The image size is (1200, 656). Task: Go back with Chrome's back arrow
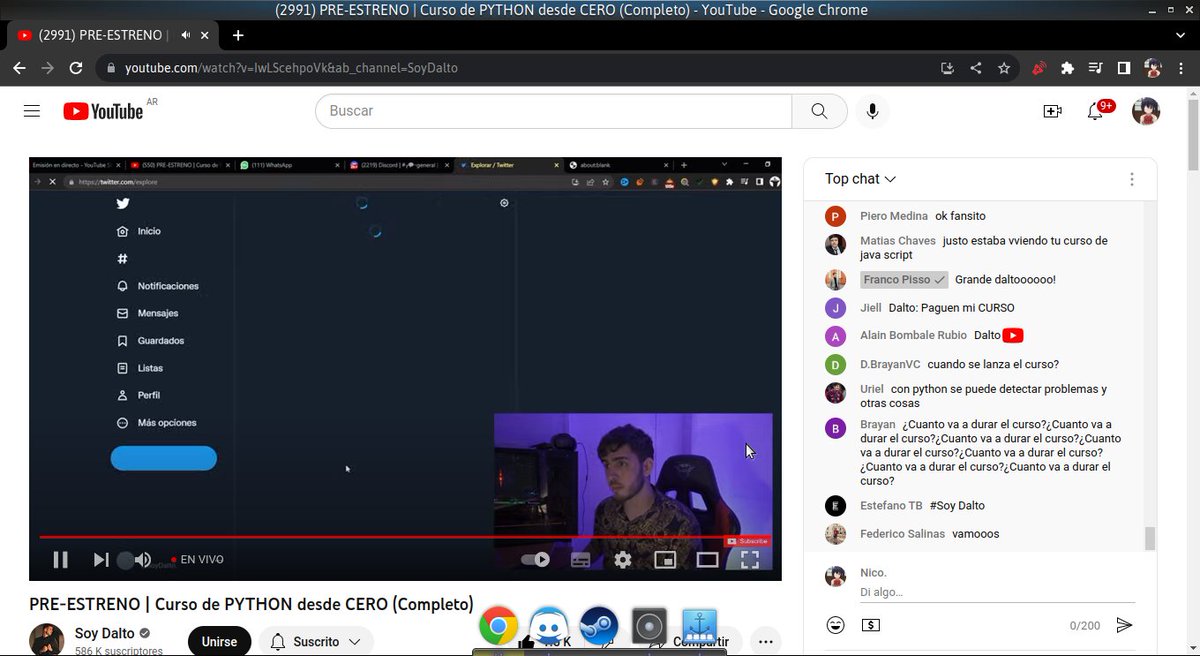pyautogui.click(x=20, y=68)
